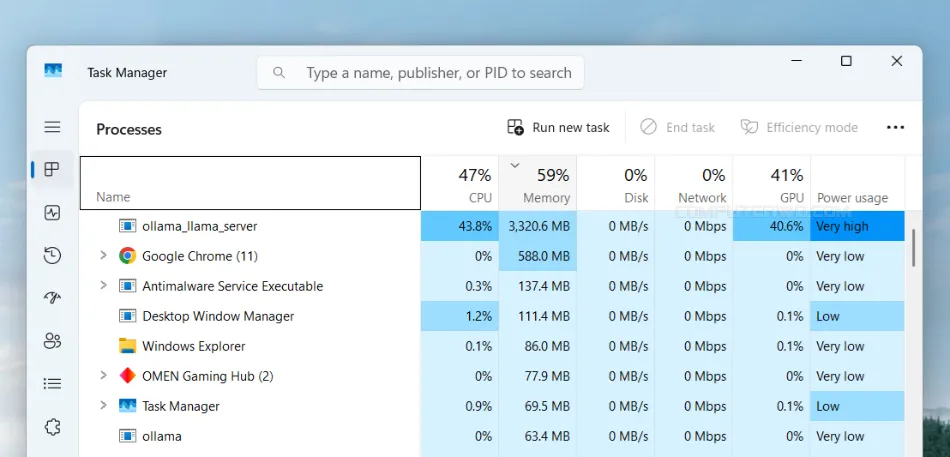This screenshot has width=950, height=457.
Task: Open the Details sidebar icon
Action: coord(53,384)
